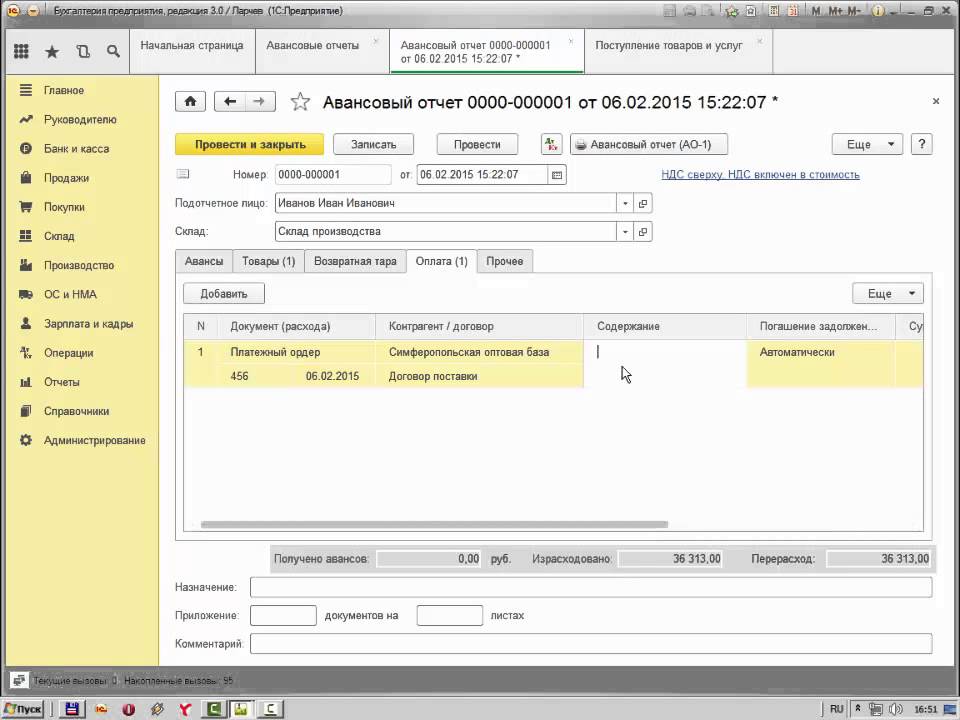The height and width of the screenshot is (720, 960).
Task: Click the search magnifier icon
Action: point(113,51)
